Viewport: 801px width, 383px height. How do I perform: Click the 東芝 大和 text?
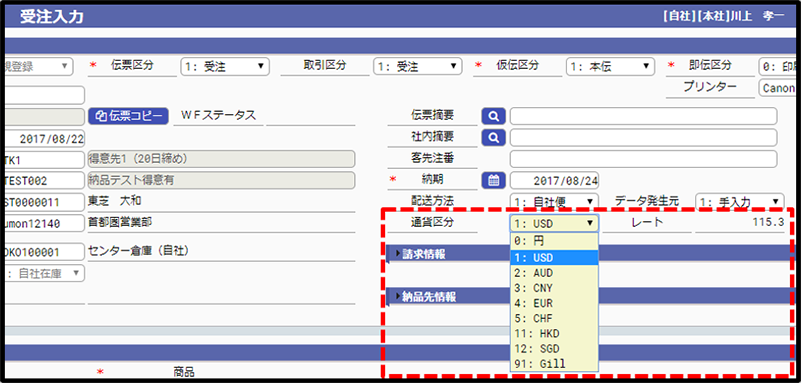point(115,200)
